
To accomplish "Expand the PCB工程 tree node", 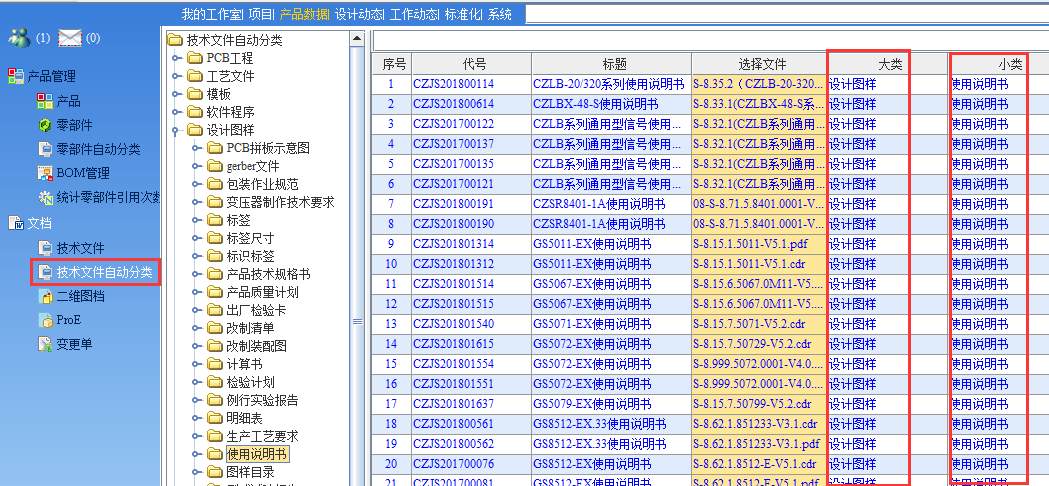I will pyautogui.click(x=175, y=58).
